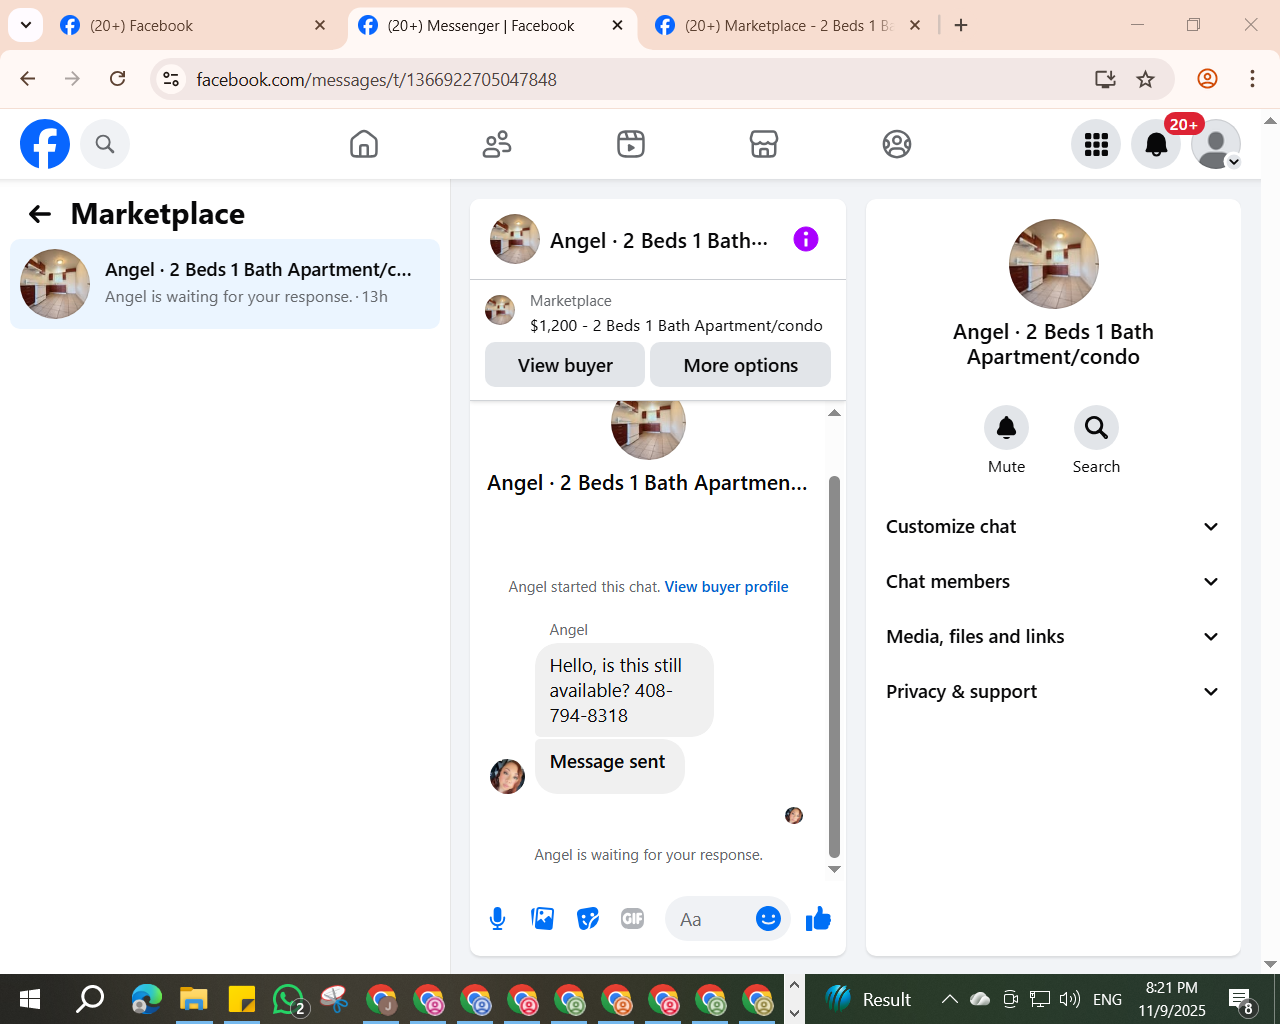
Task: Open the emoji picker in message box
Action: (768, 919)
